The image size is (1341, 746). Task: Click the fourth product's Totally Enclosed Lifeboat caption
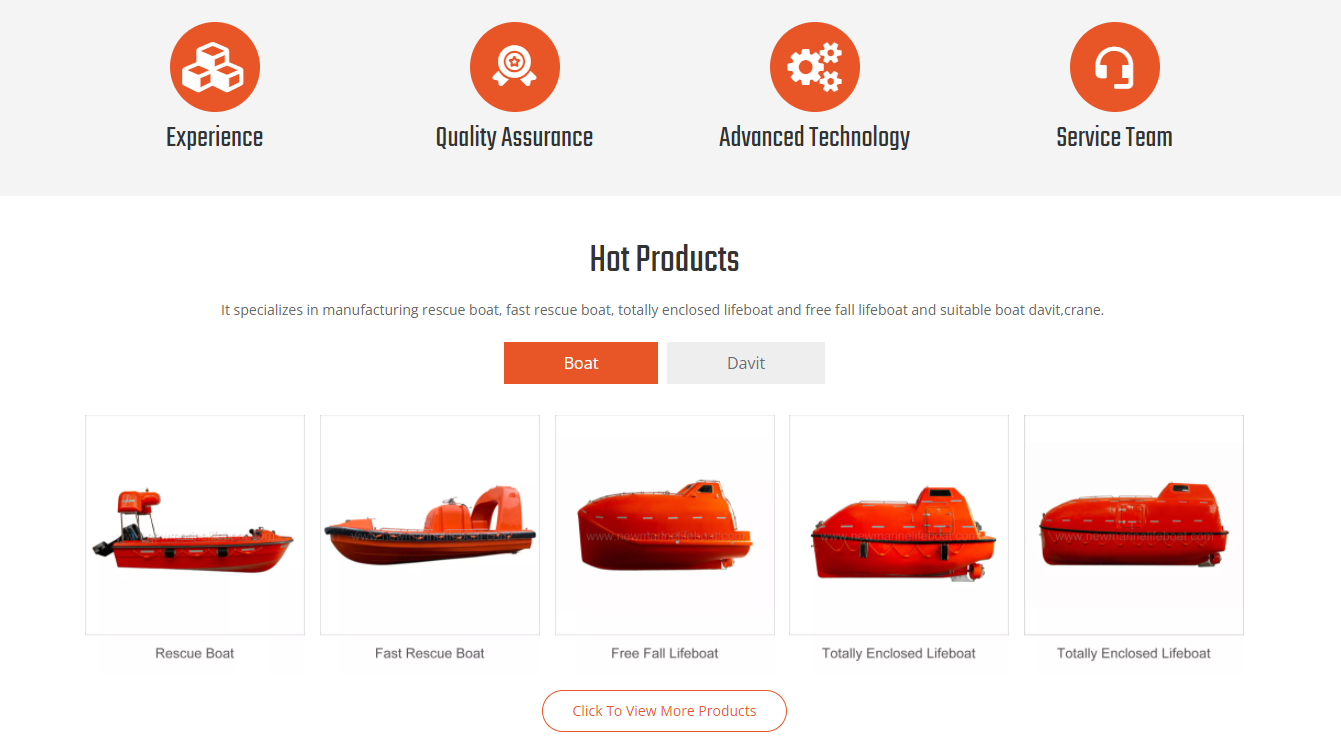[x=899, y=653]
